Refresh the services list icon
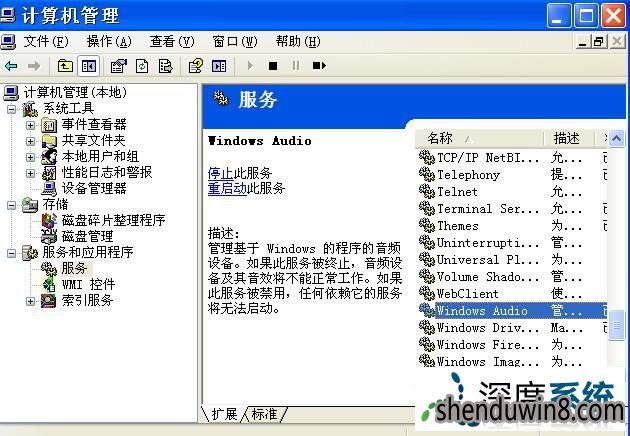Screen dimensions: 630x436 coord(142,66)
